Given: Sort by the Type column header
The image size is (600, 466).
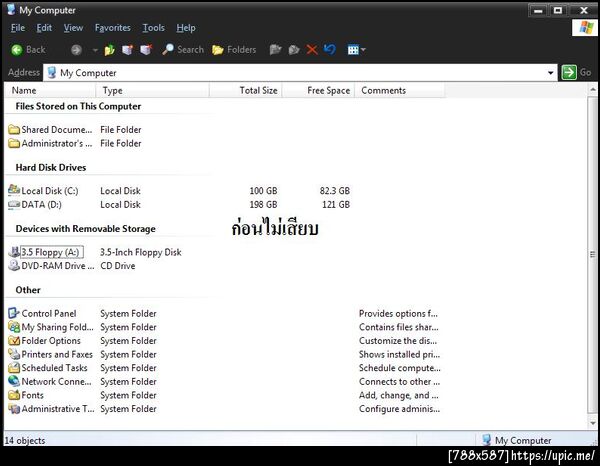Looking at the screenshot, I should (x=152, y=91).
